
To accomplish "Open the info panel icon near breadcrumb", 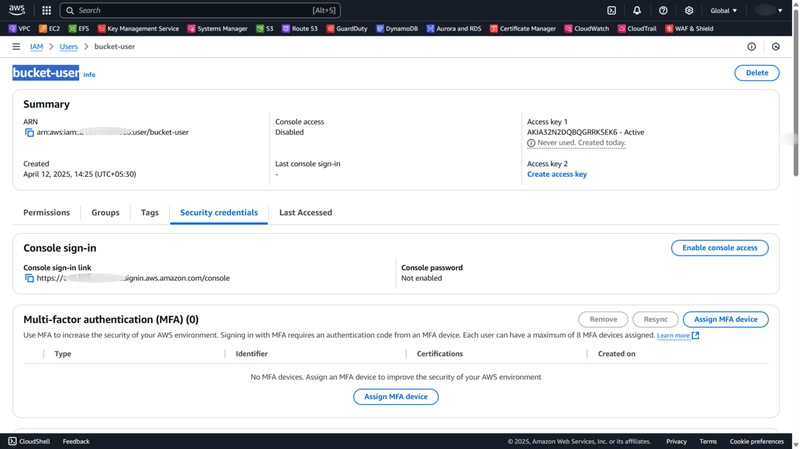I will click(x=752, y=46).
